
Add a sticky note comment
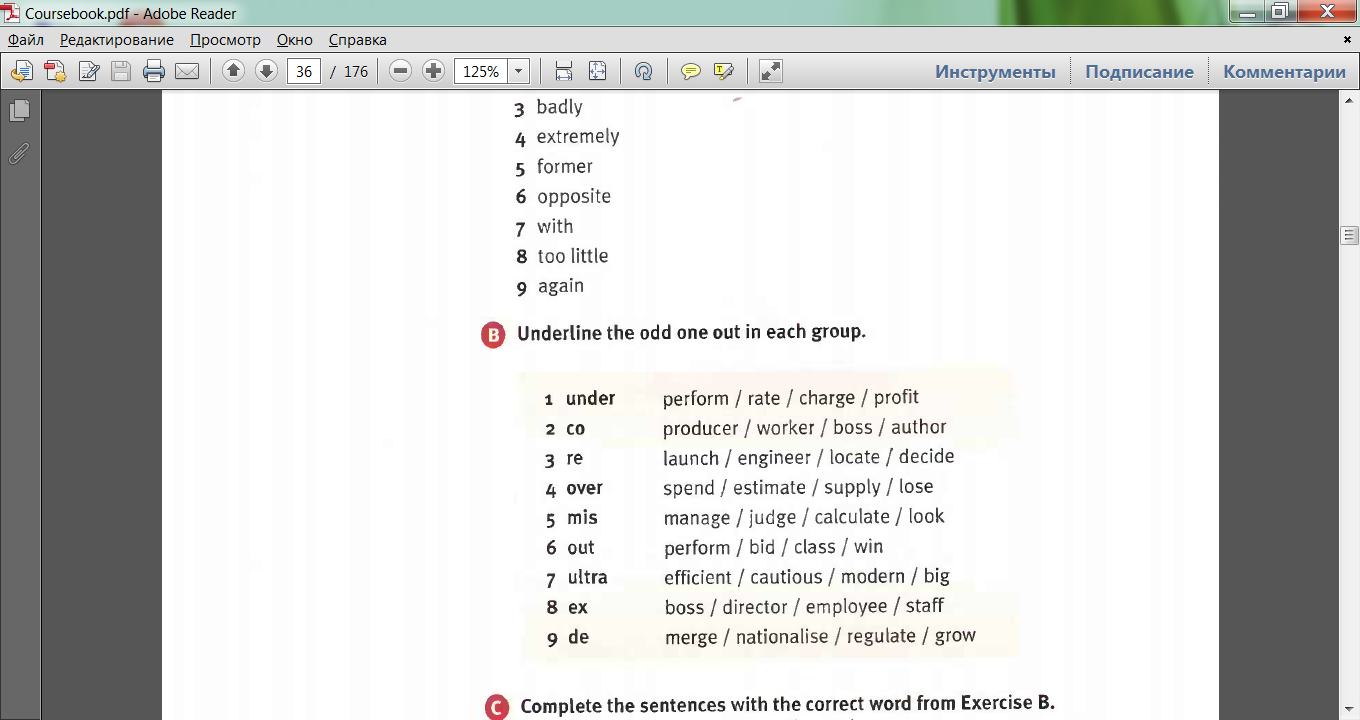[x=690, y=71]
